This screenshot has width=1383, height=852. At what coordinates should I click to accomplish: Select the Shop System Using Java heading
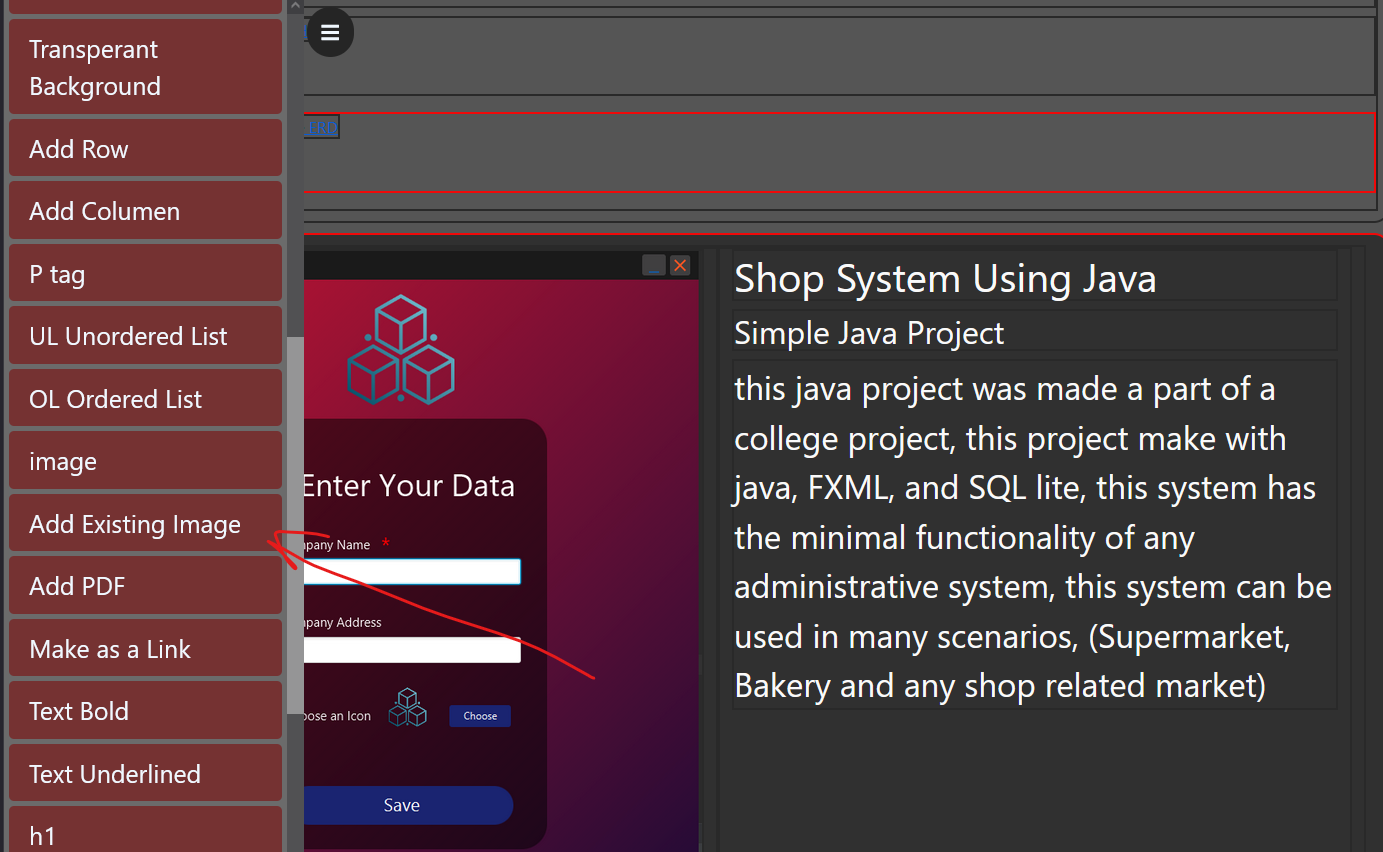coord(945,279)
